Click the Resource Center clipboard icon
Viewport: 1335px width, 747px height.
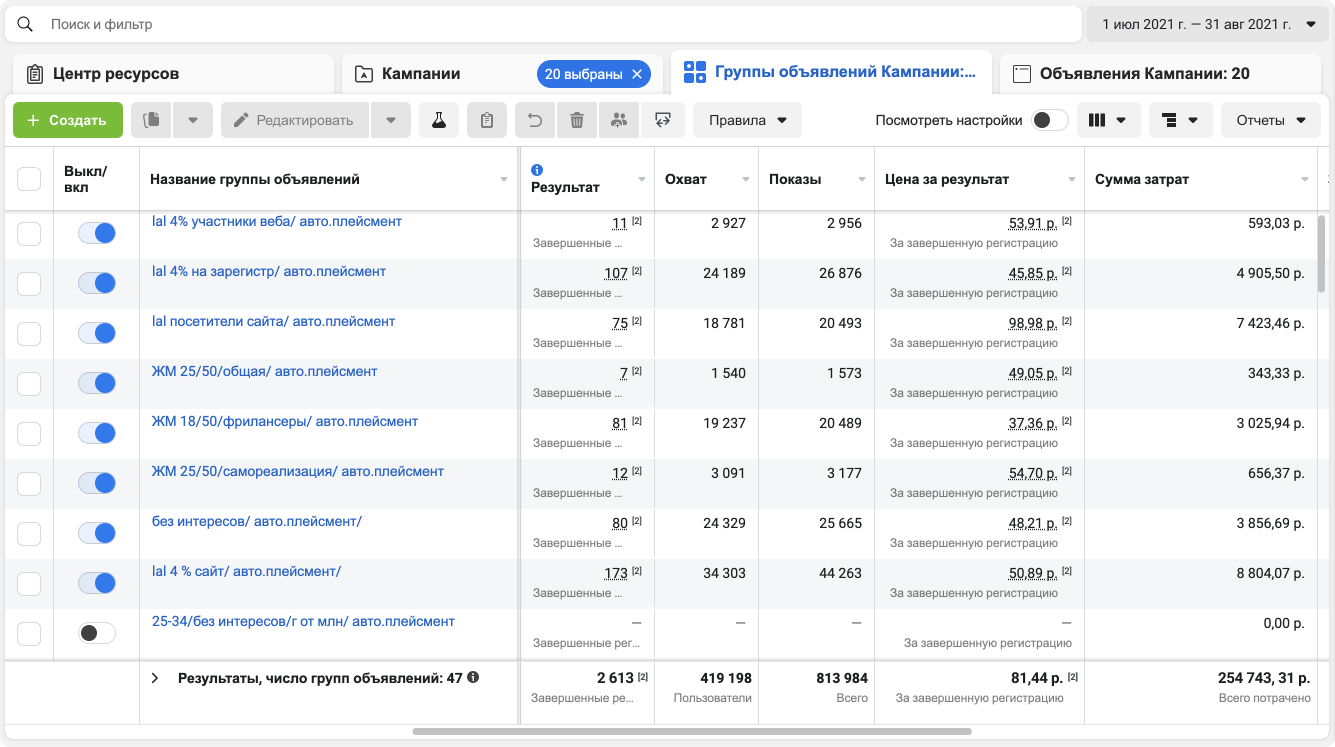click(34, 74)
